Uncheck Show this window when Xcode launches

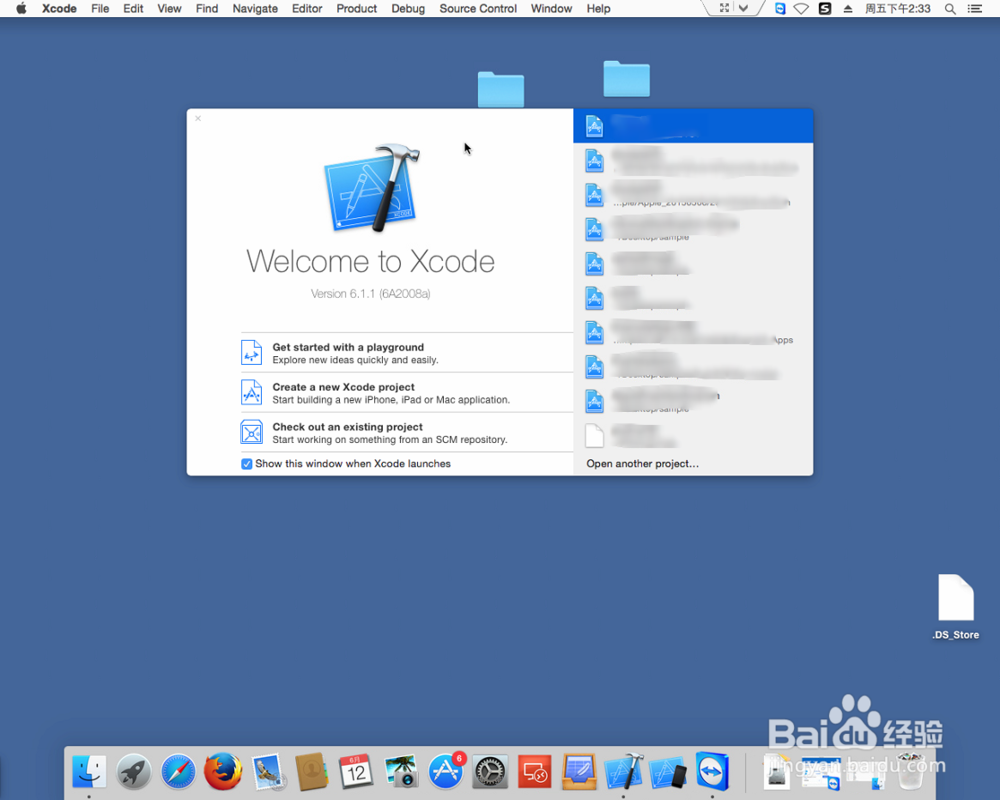tap(246, 464)
